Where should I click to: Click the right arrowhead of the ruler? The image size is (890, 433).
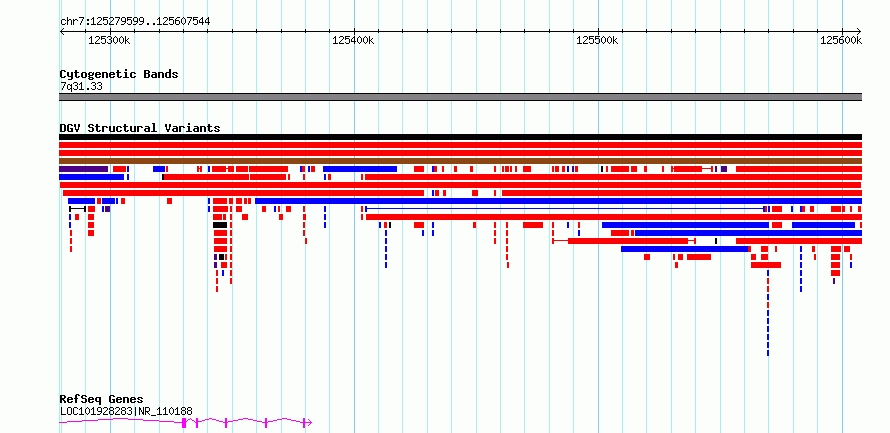point(859,31)
